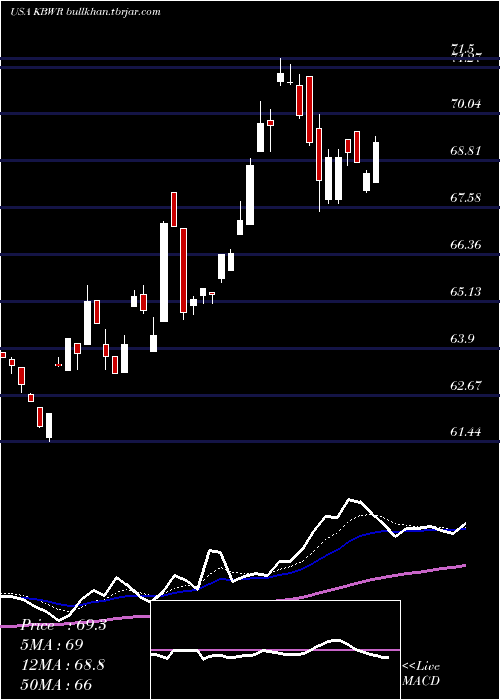
Task: Select the 61.44 price level label
Action: [466, 432]
